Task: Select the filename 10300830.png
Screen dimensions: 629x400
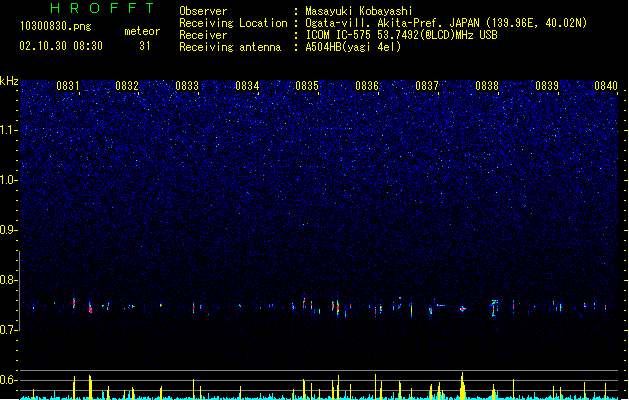Action: tap(55, 26)
